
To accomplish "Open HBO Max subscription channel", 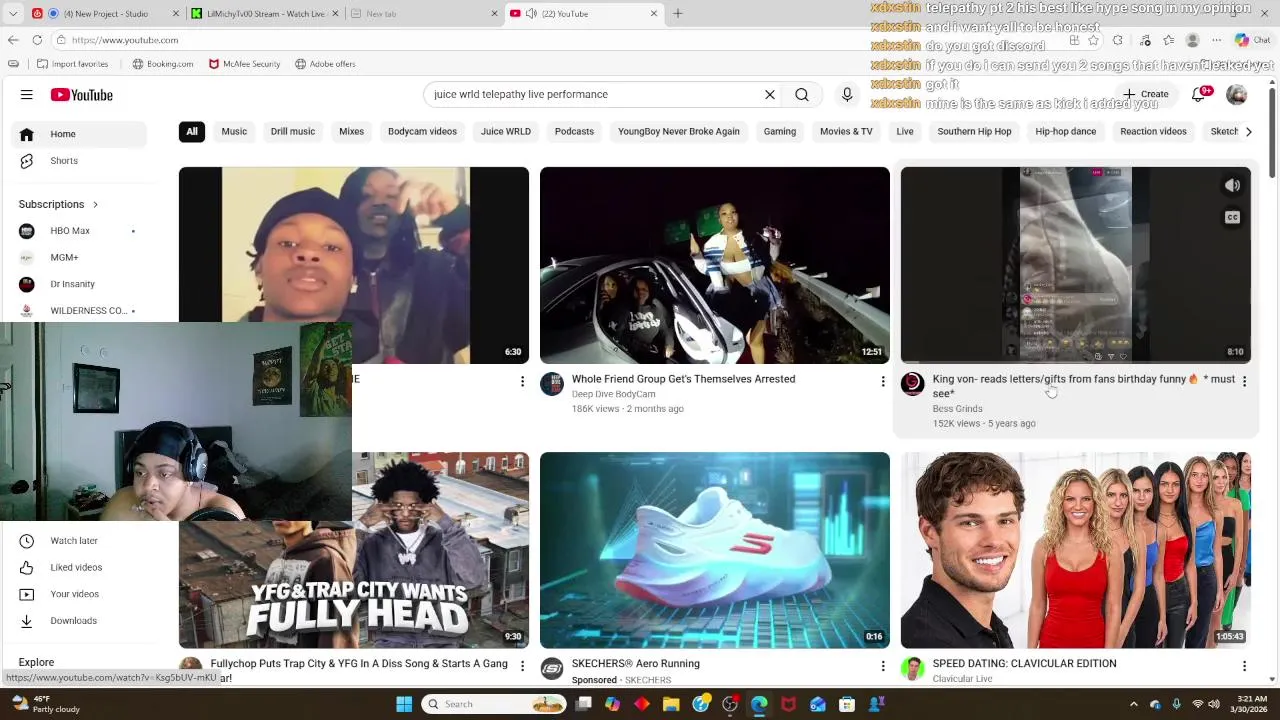I will coord(80,231).
